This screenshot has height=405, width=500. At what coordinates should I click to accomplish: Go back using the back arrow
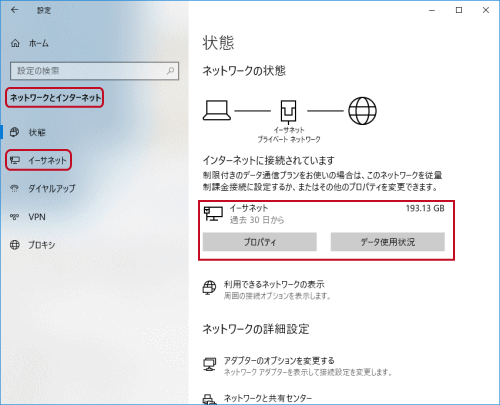pyautogui.click(x=14, y=10)
